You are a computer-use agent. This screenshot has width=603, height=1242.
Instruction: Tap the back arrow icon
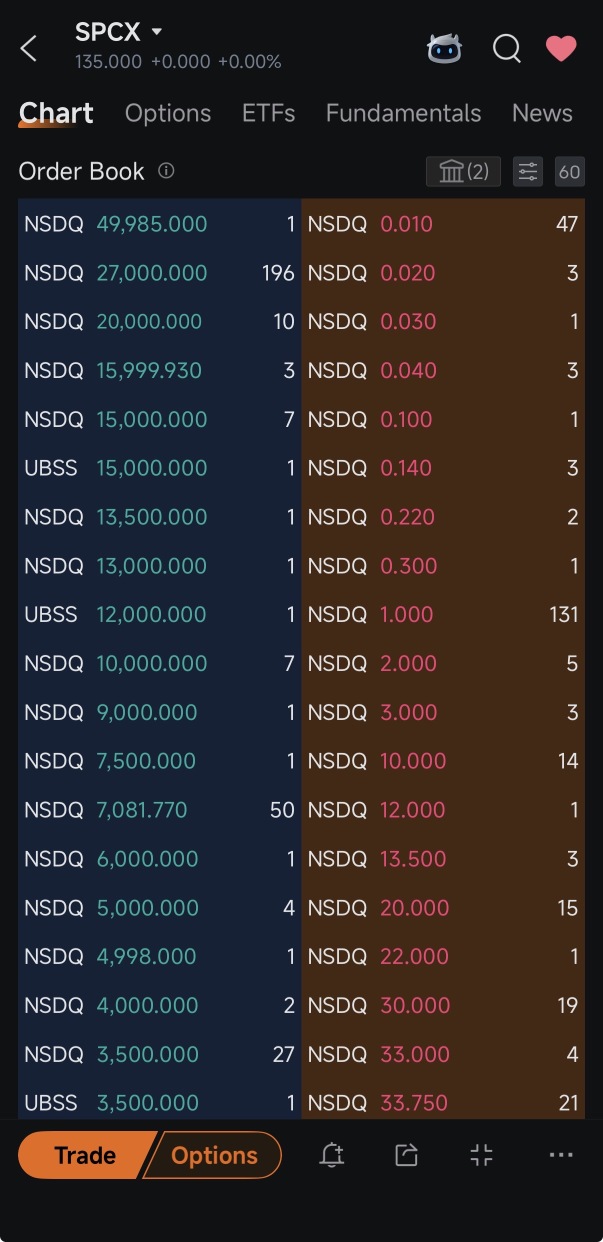pyautogui.click(x=28, y=48)
